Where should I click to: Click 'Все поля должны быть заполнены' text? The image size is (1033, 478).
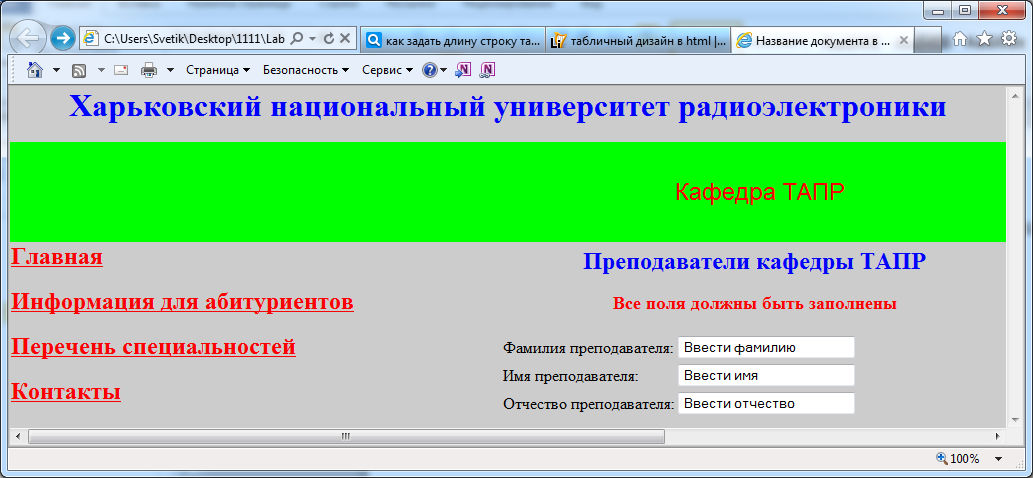(754, 304)
